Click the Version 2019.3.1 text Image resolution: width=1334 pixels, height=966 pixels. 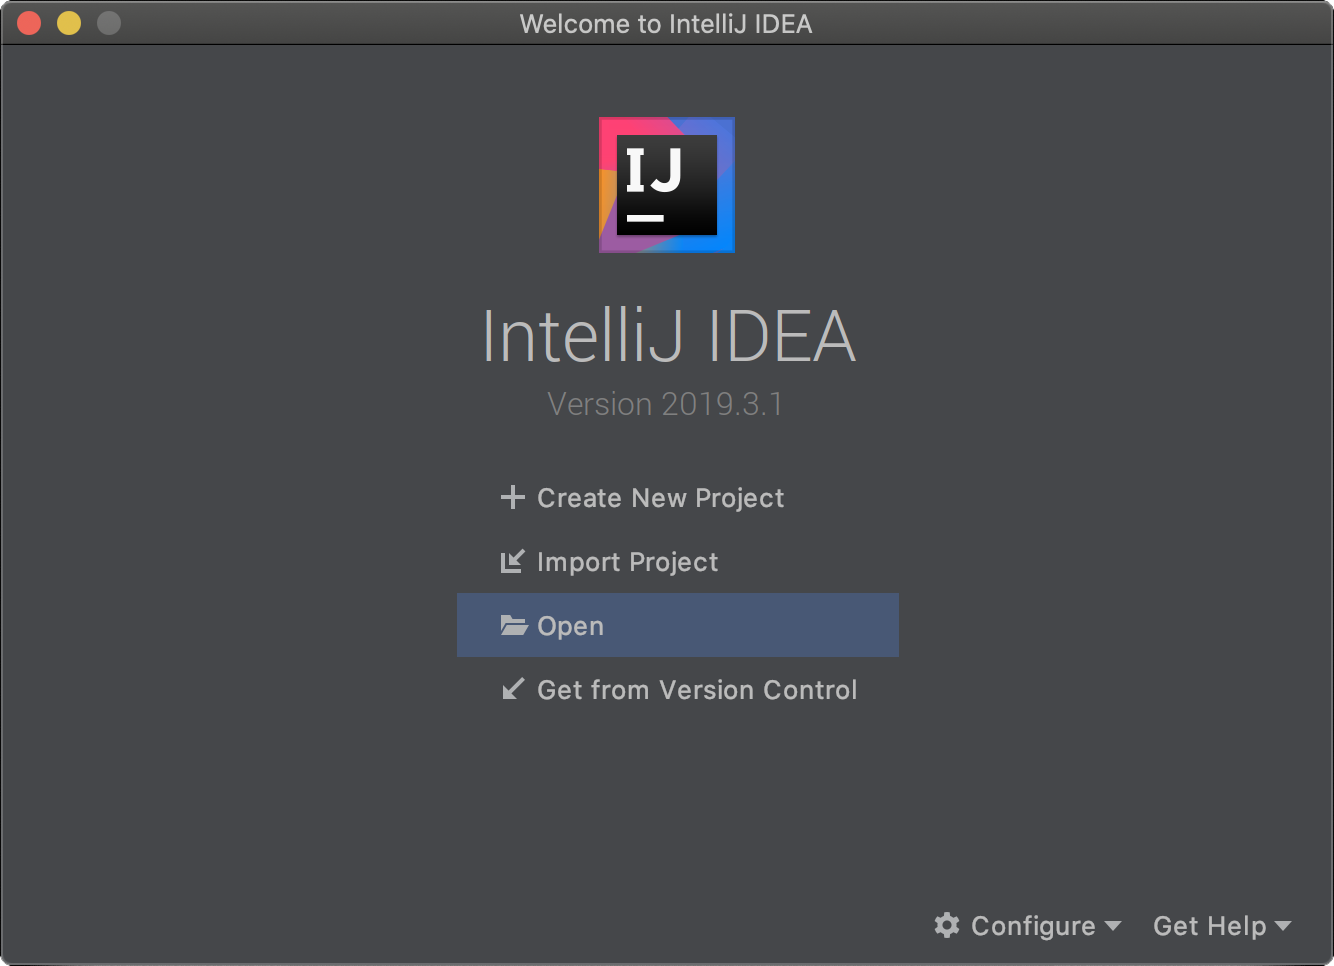(666, 403)
